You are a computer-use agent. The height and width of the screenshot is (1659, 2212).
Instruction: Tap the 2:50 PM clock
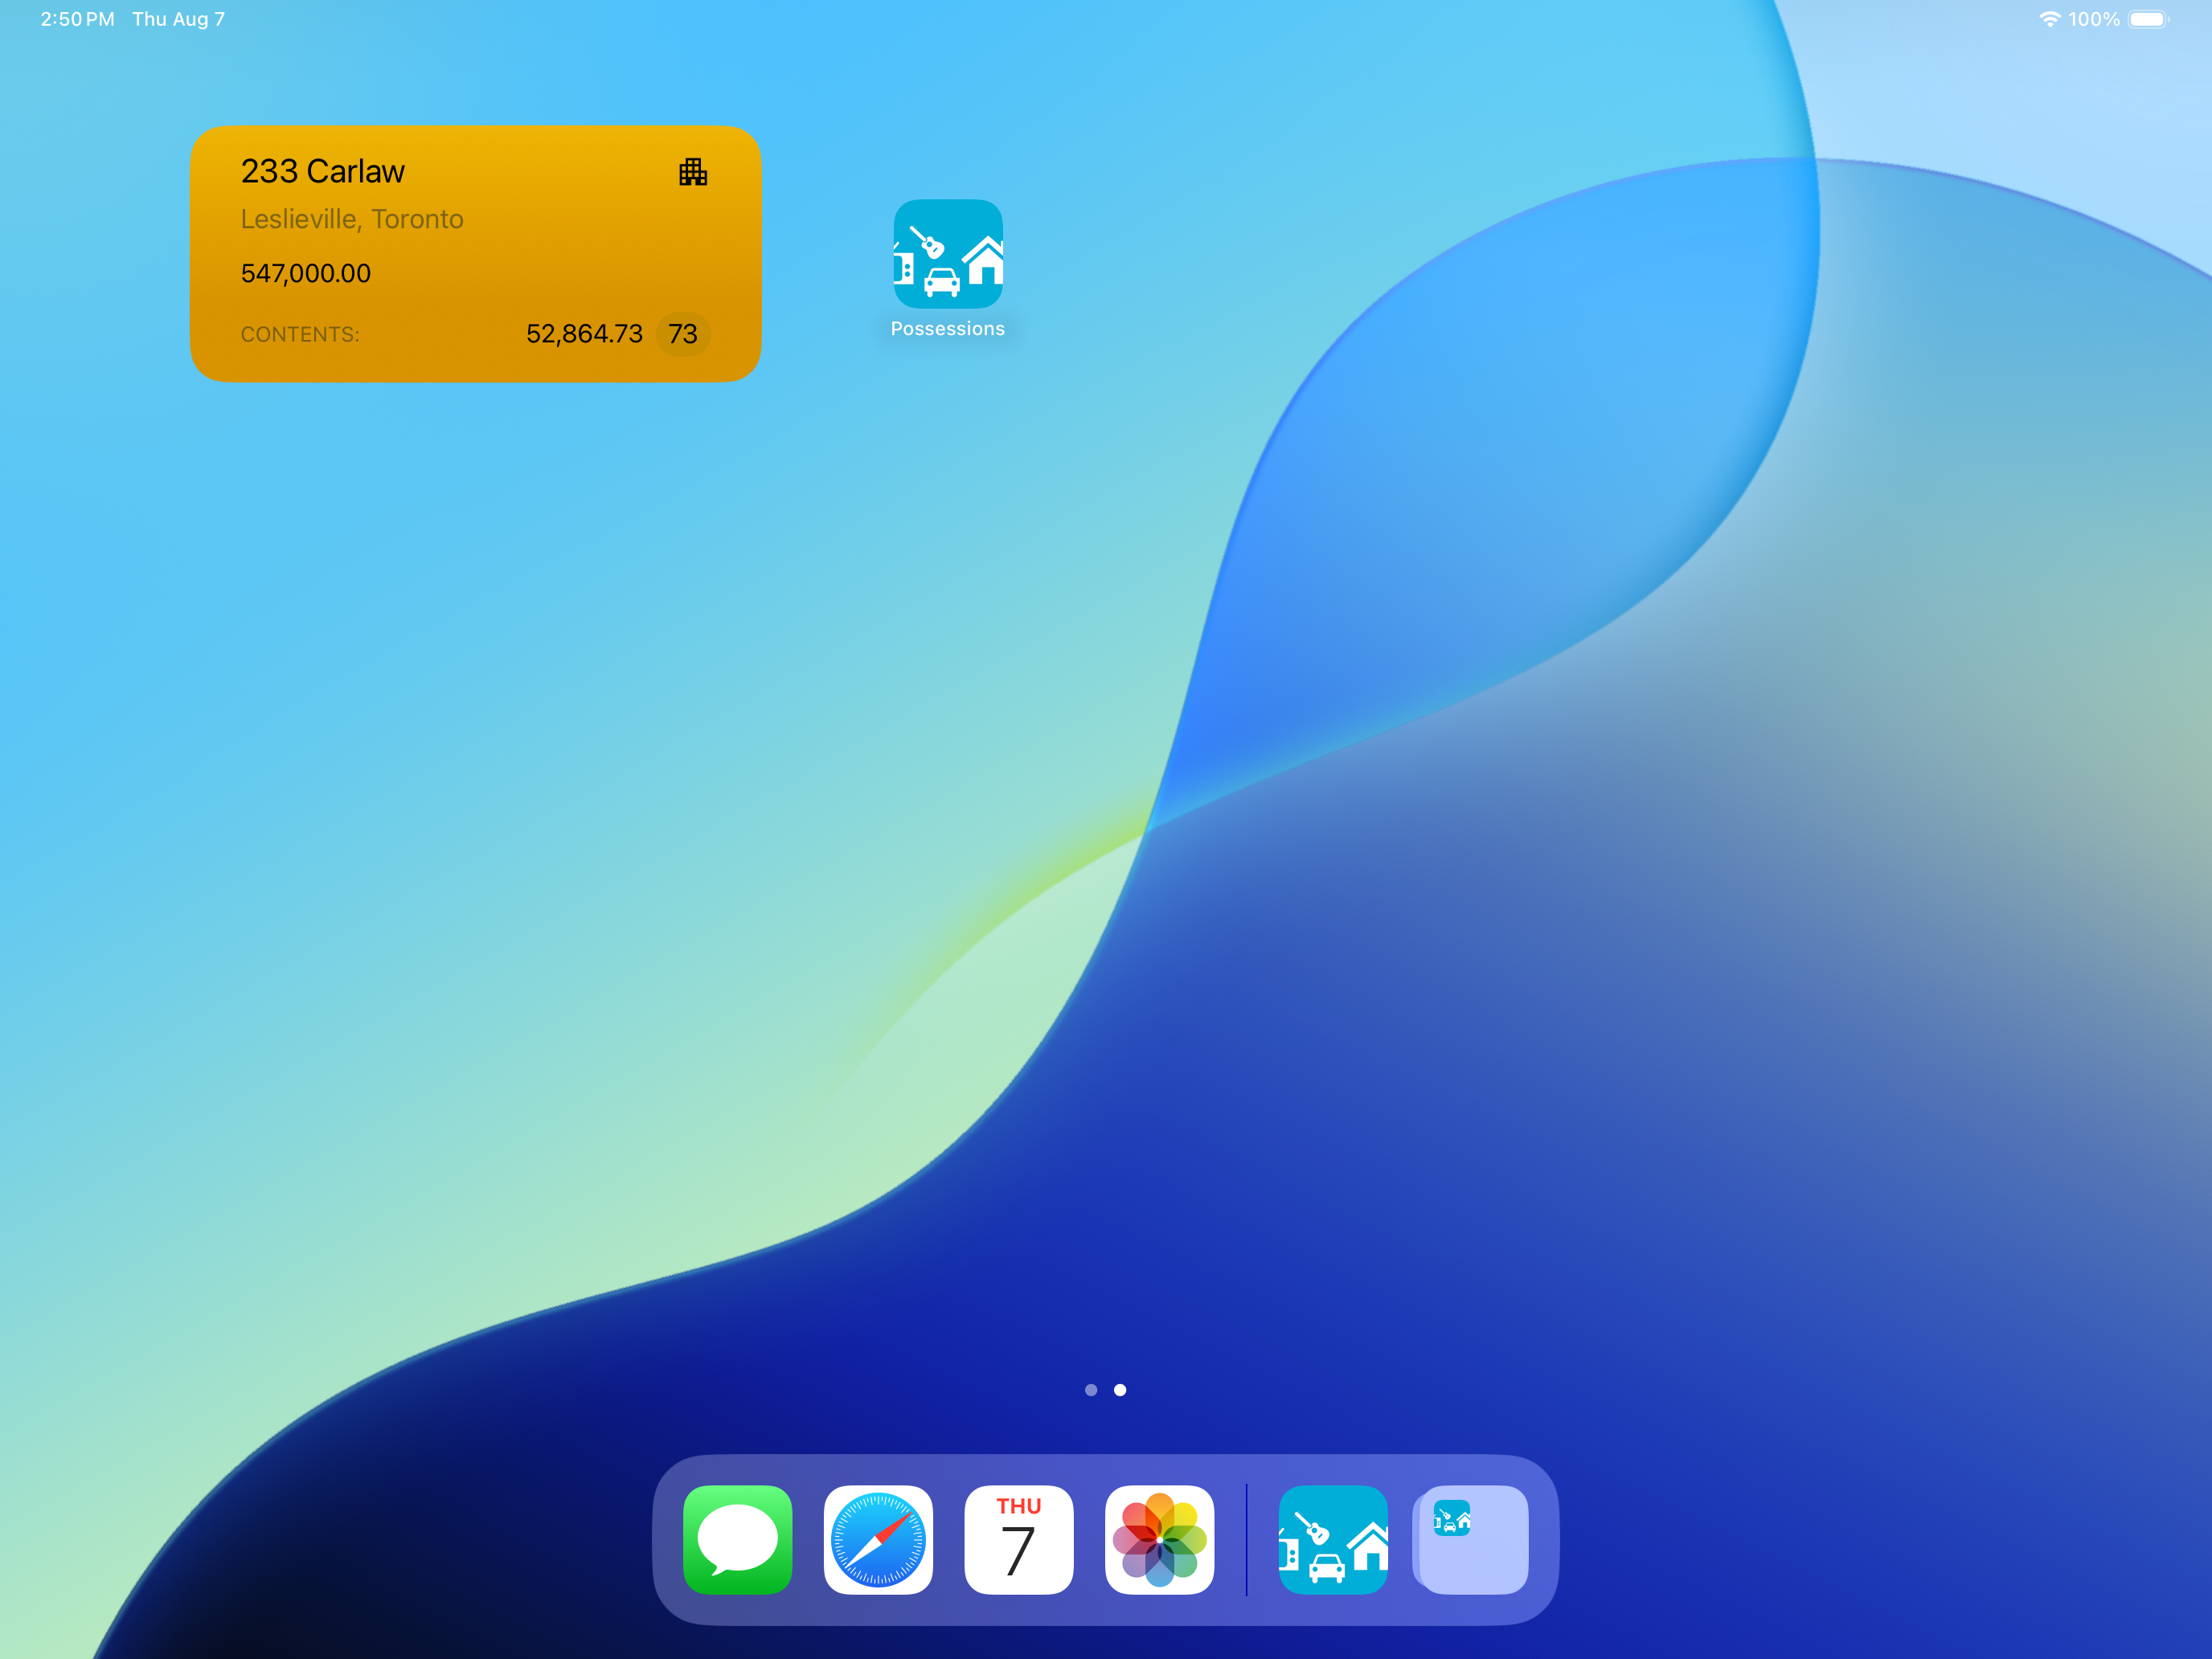point(77,19)
